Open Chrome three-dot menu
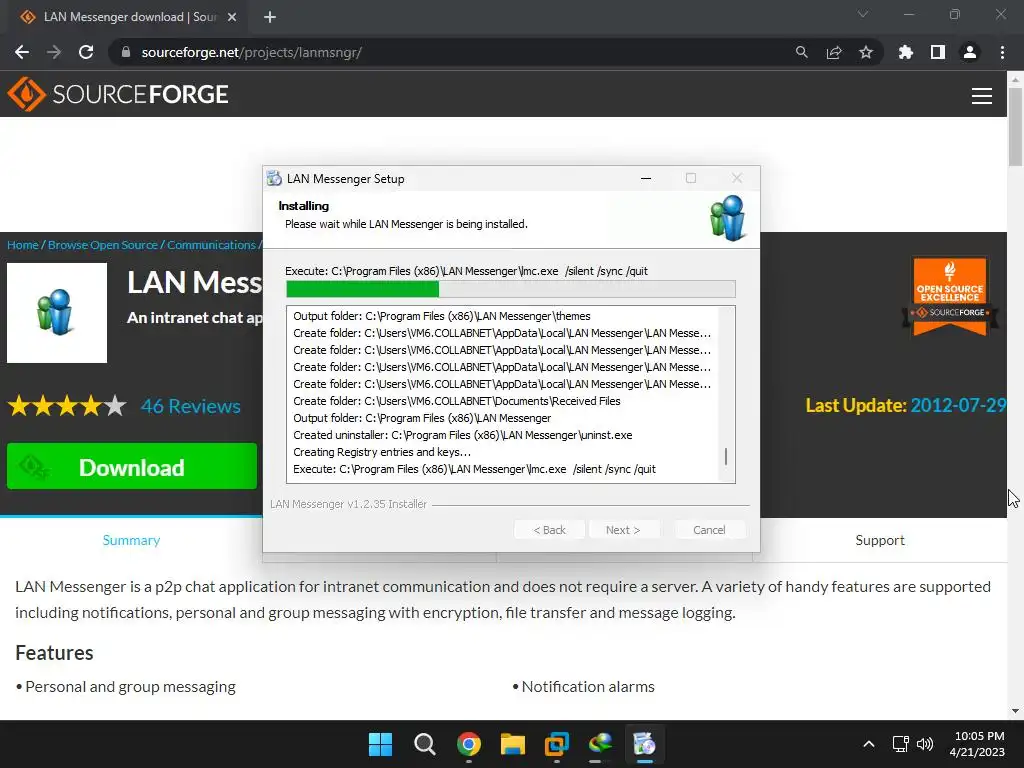Viewport: 1024px width, 768px height. point(1002,52)
